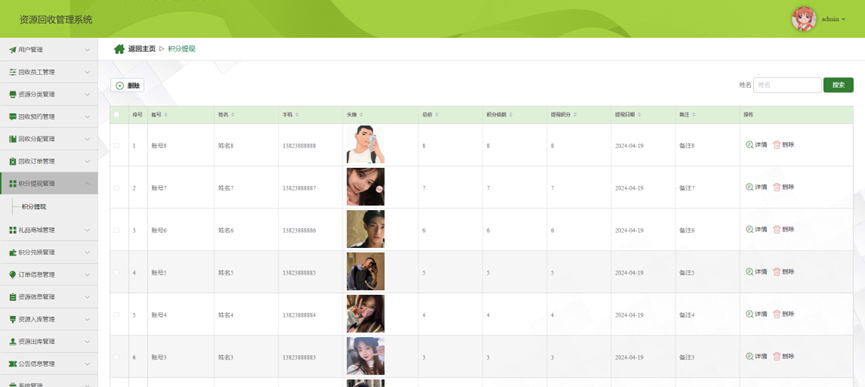Click the trash icon for 账号6 row
865x387 pixels.
coord(777,229)
